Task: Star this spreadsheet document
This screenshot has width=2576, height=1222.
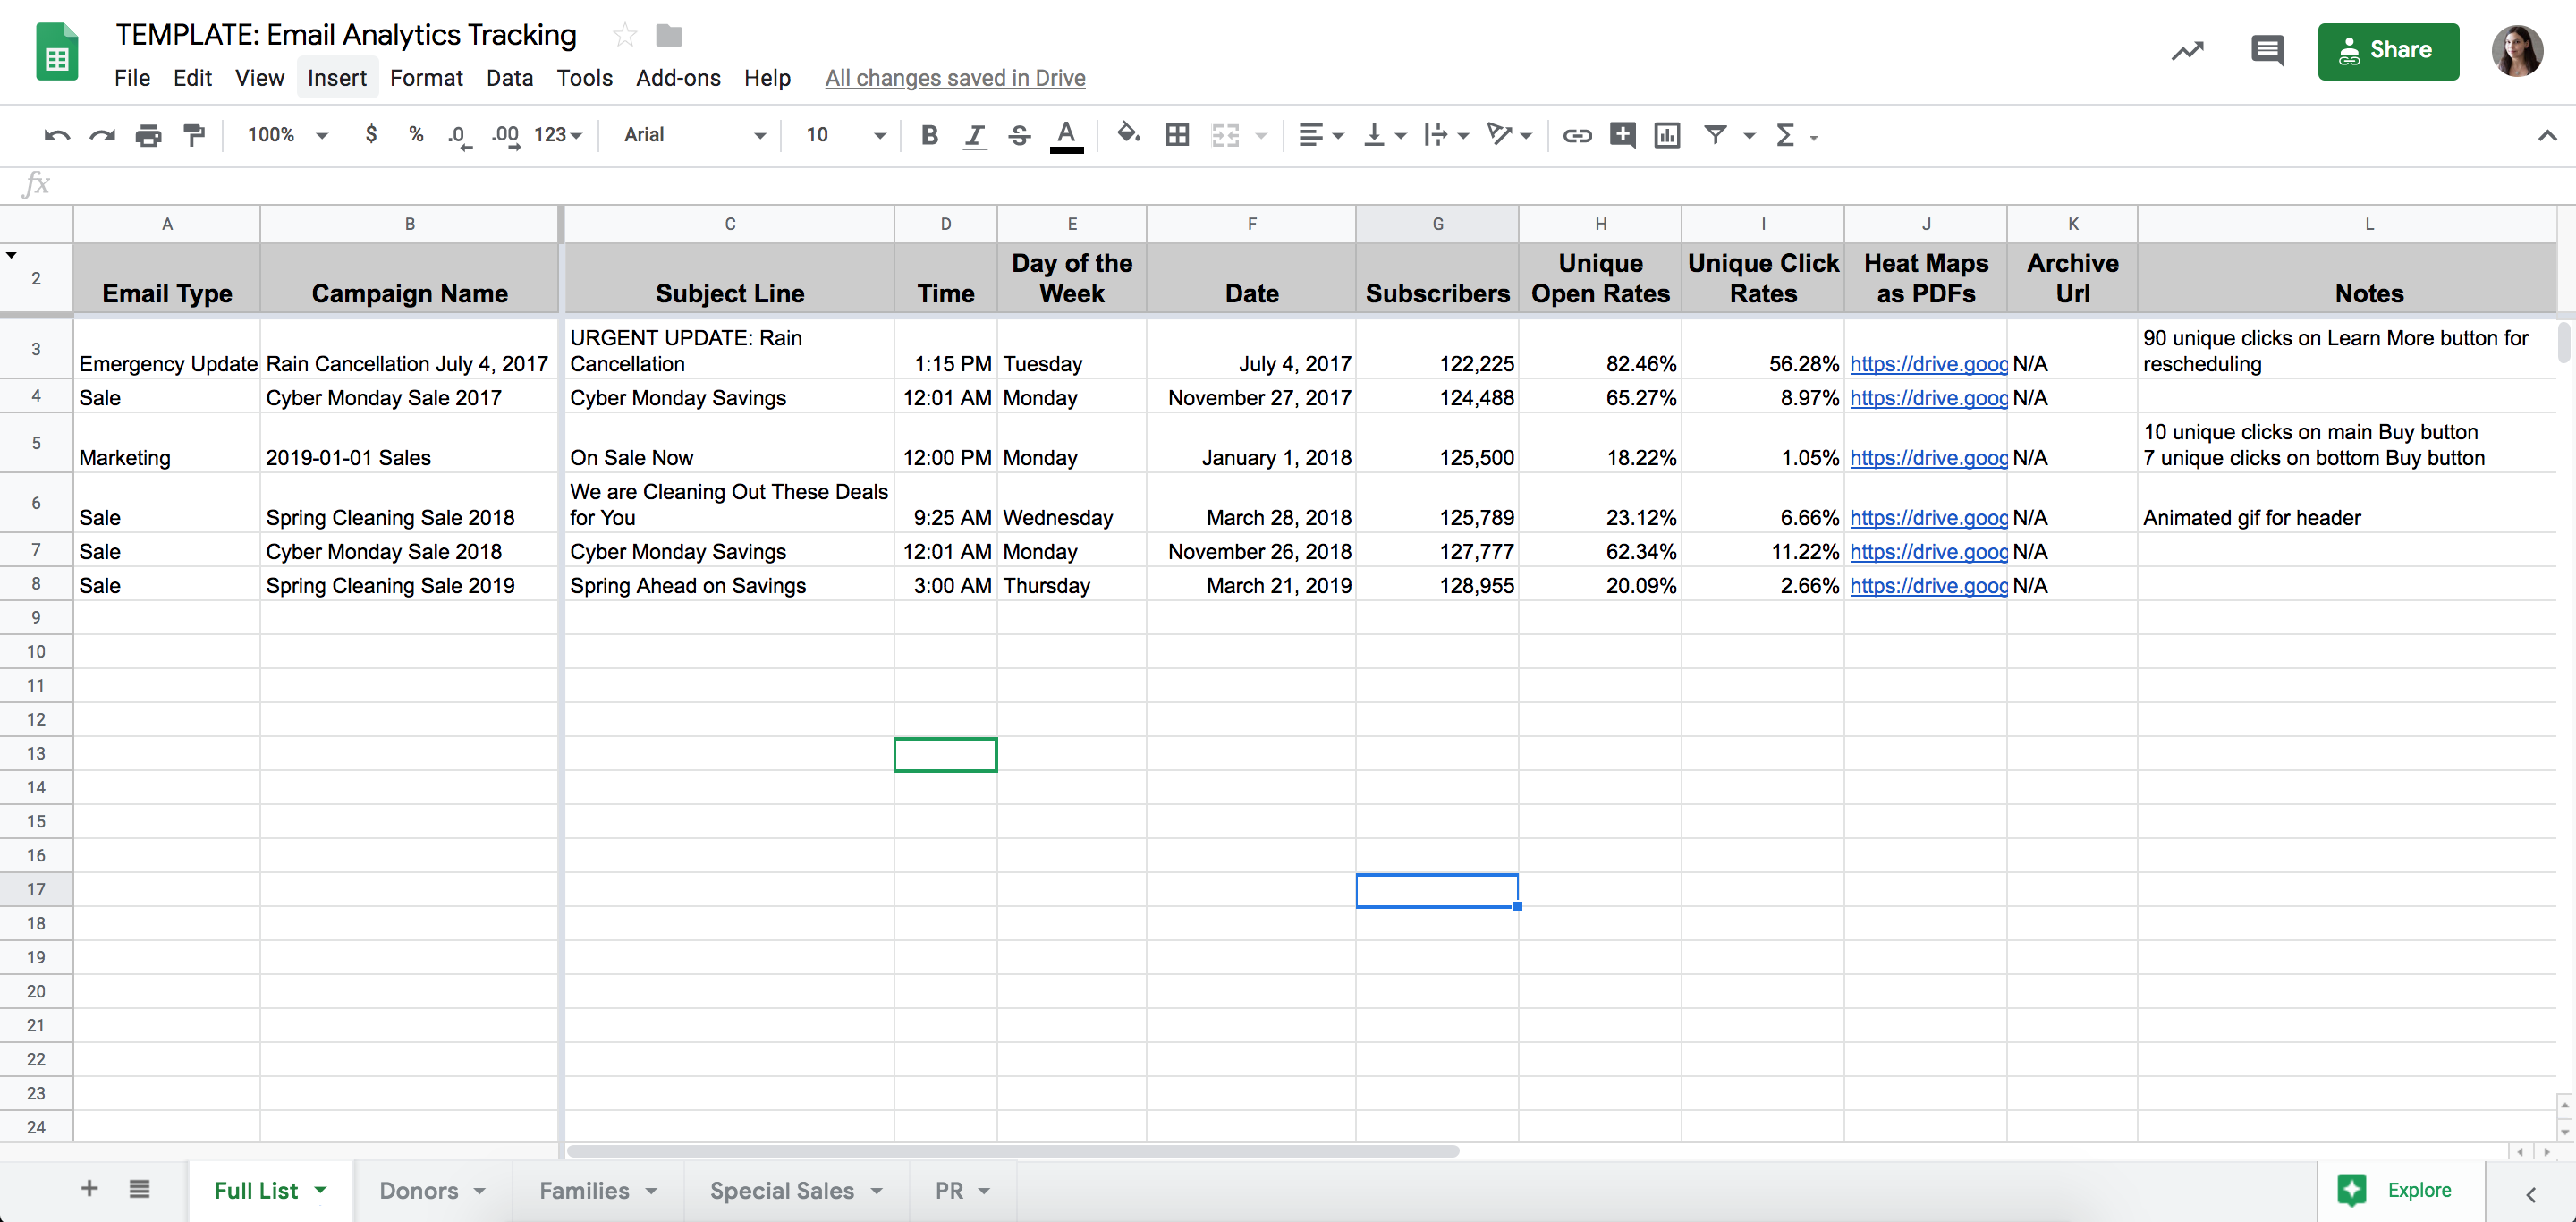Action: tap(624, 36)
